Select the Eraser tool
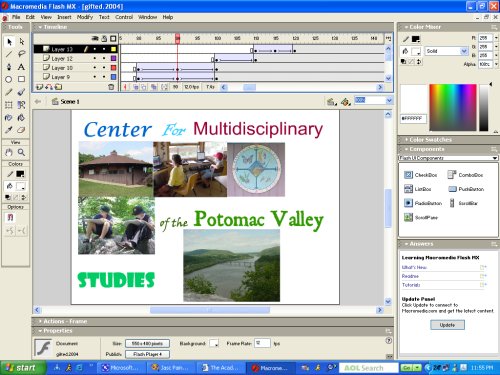The height and width of the screenshot is (375, 500). [x=22, y=130]
